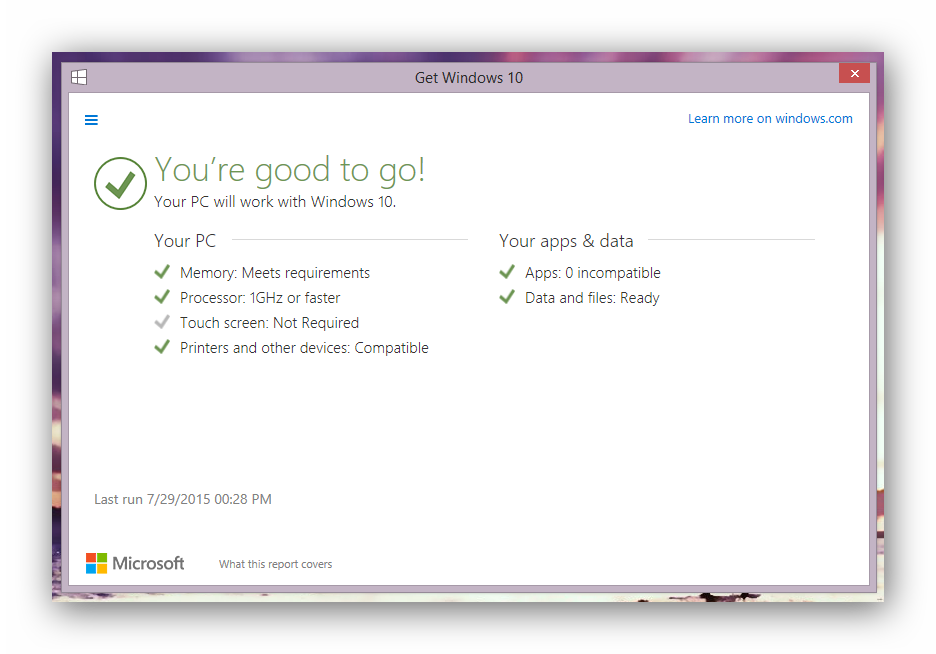Click 'Last run 7/29/2015 00:28 PM' text
Viewport: 936px width, 654px height.
coord(183,499)
